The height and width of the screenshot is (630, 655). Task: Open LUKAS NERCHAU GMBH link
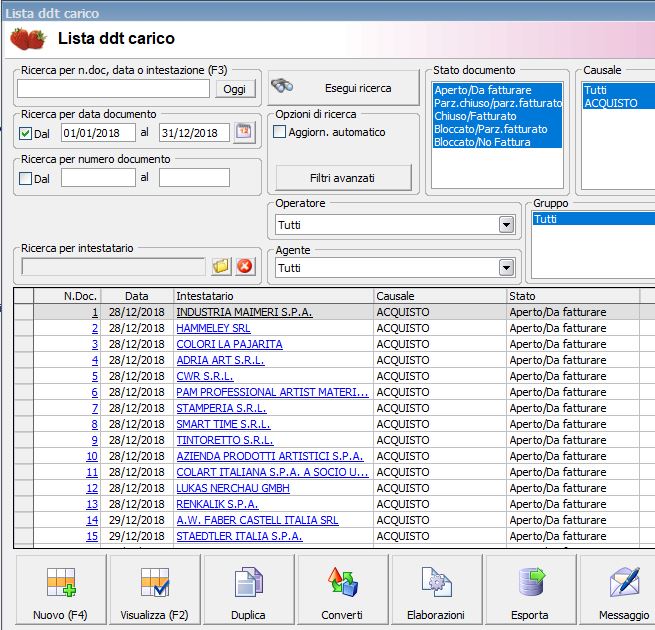click(233, 488)
